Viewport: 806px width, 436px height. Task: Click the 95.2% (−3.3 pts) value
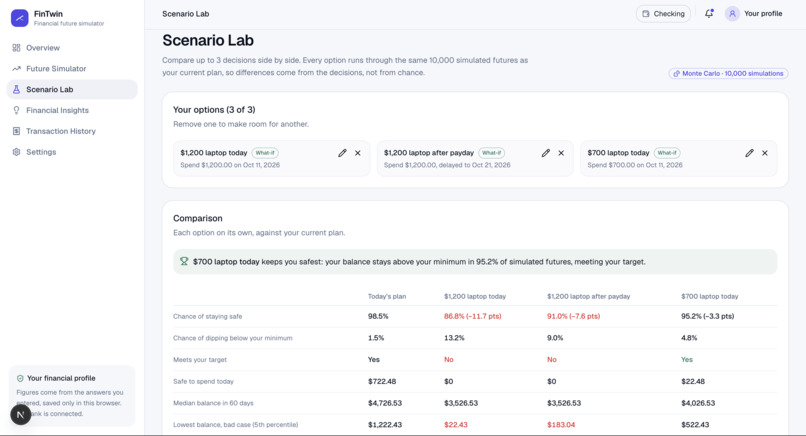707,316
